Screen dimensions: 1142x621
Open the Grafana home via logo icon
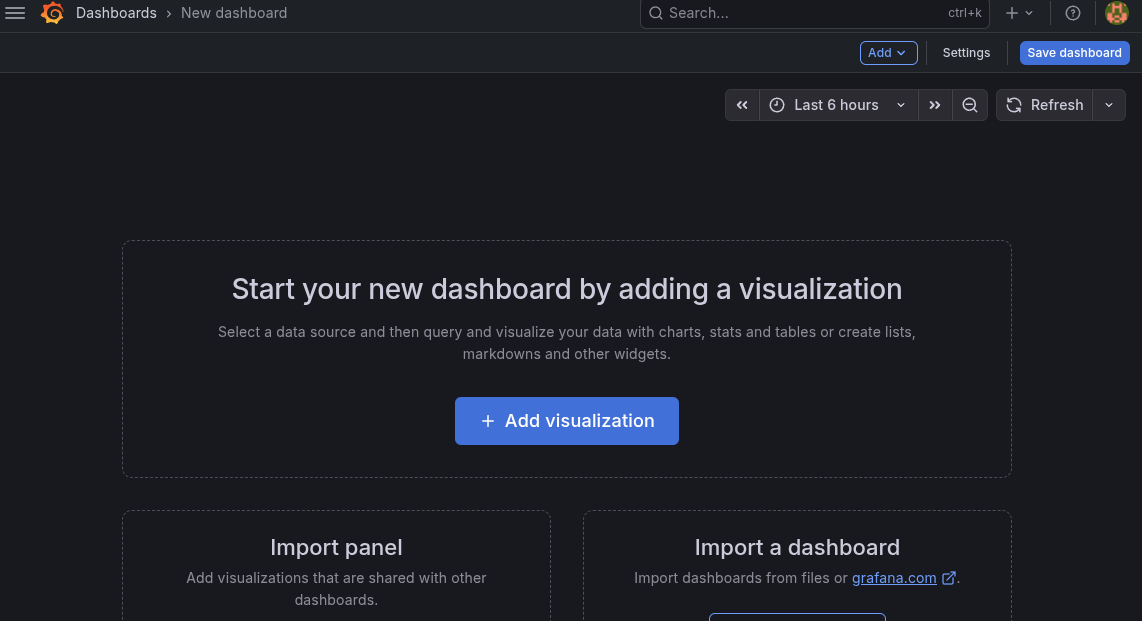52,13
